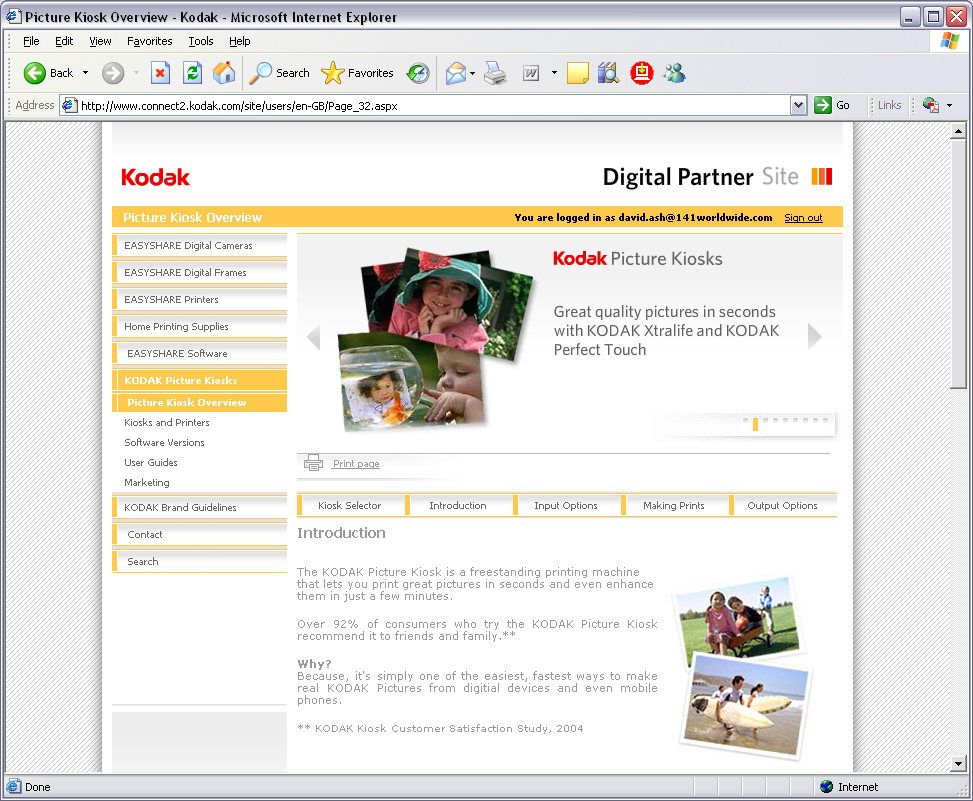Screen dimensions: 973x801
Task: Open the Mail button dropdown arrow
Action: pos(472,73)
